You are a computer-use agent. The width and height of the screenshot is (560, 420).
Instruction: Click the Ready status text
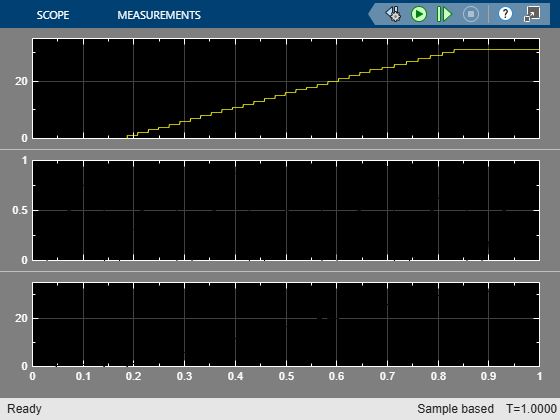[x=24, y=409]
